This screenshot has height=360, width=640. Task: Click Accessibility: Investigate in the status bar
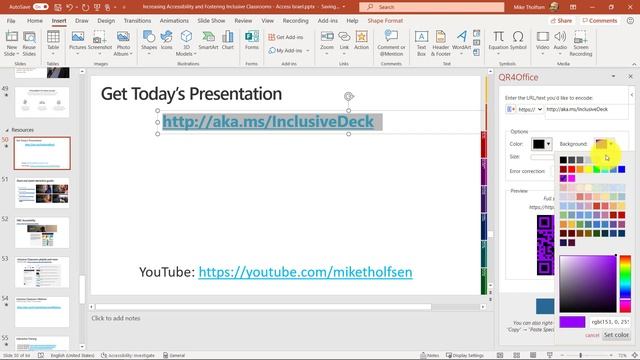click(128, 356)
